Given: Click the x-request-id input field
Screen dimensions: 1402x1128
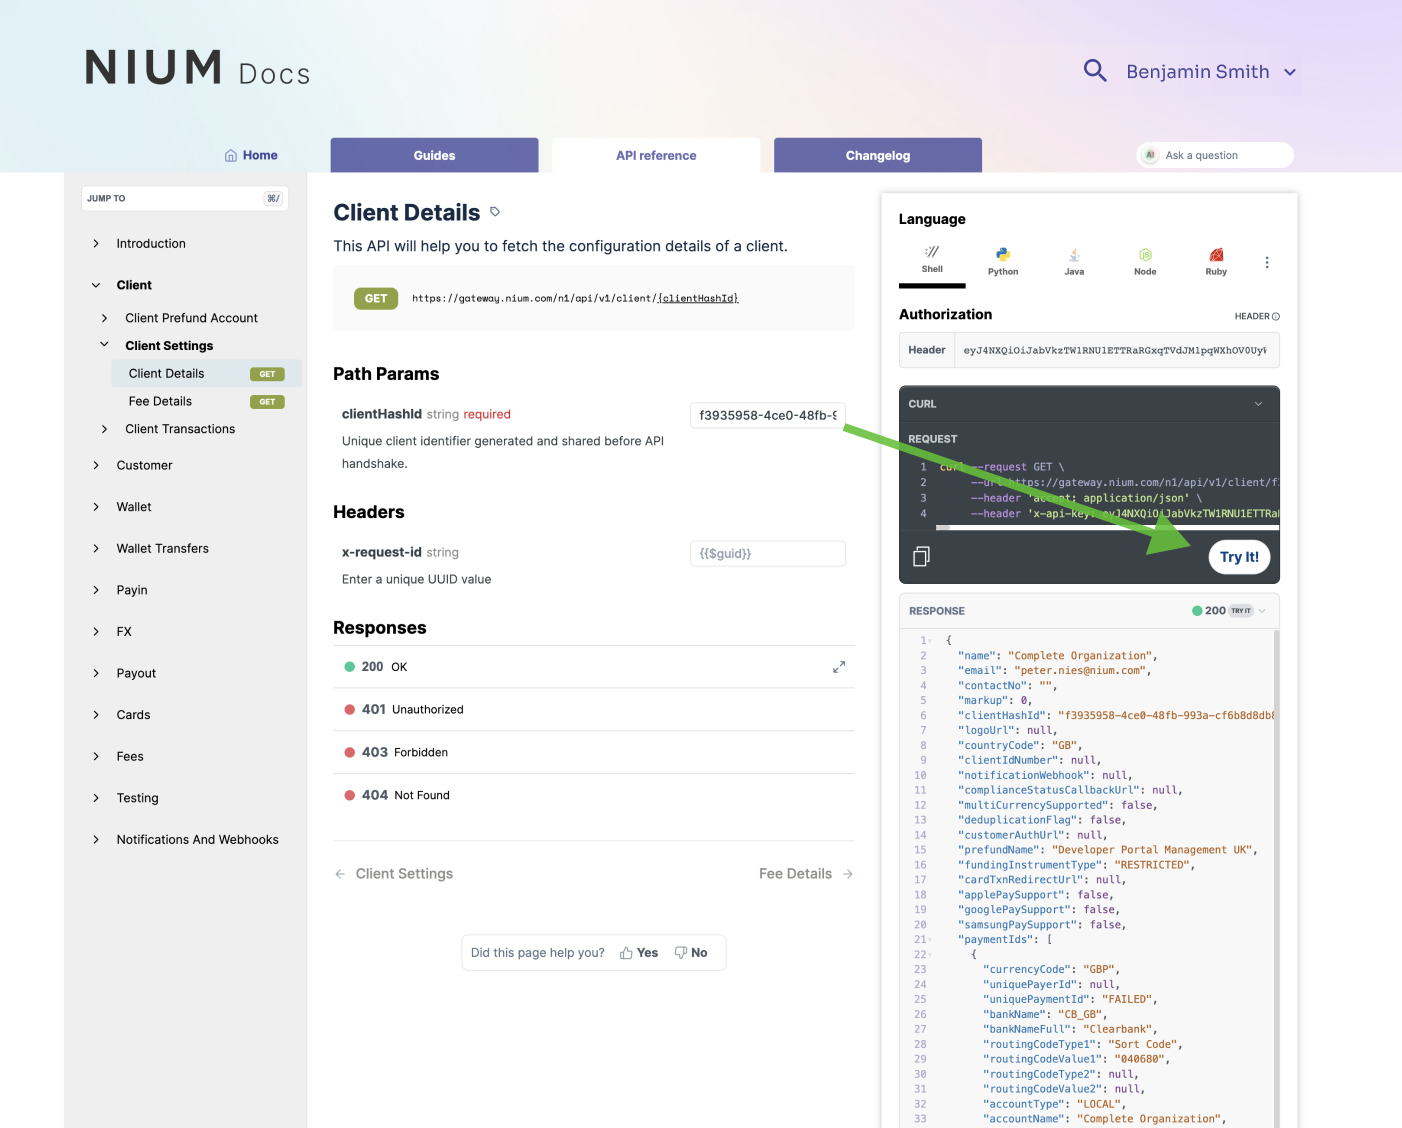Looking at the screenshot, I should 768,553.
